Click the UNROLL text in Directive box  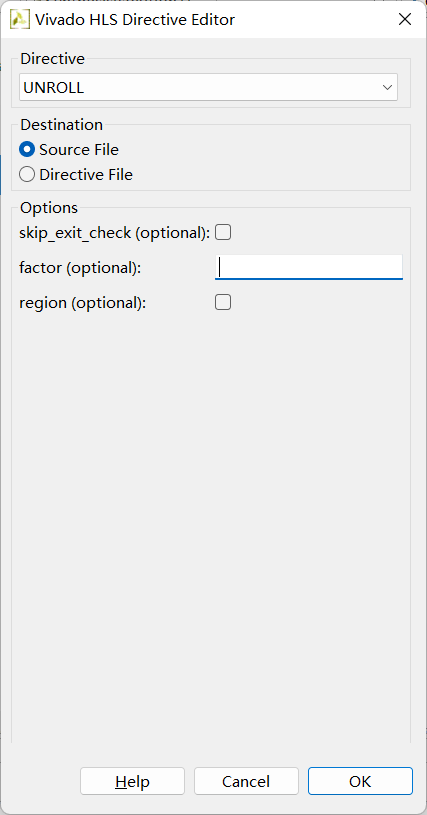54,88
